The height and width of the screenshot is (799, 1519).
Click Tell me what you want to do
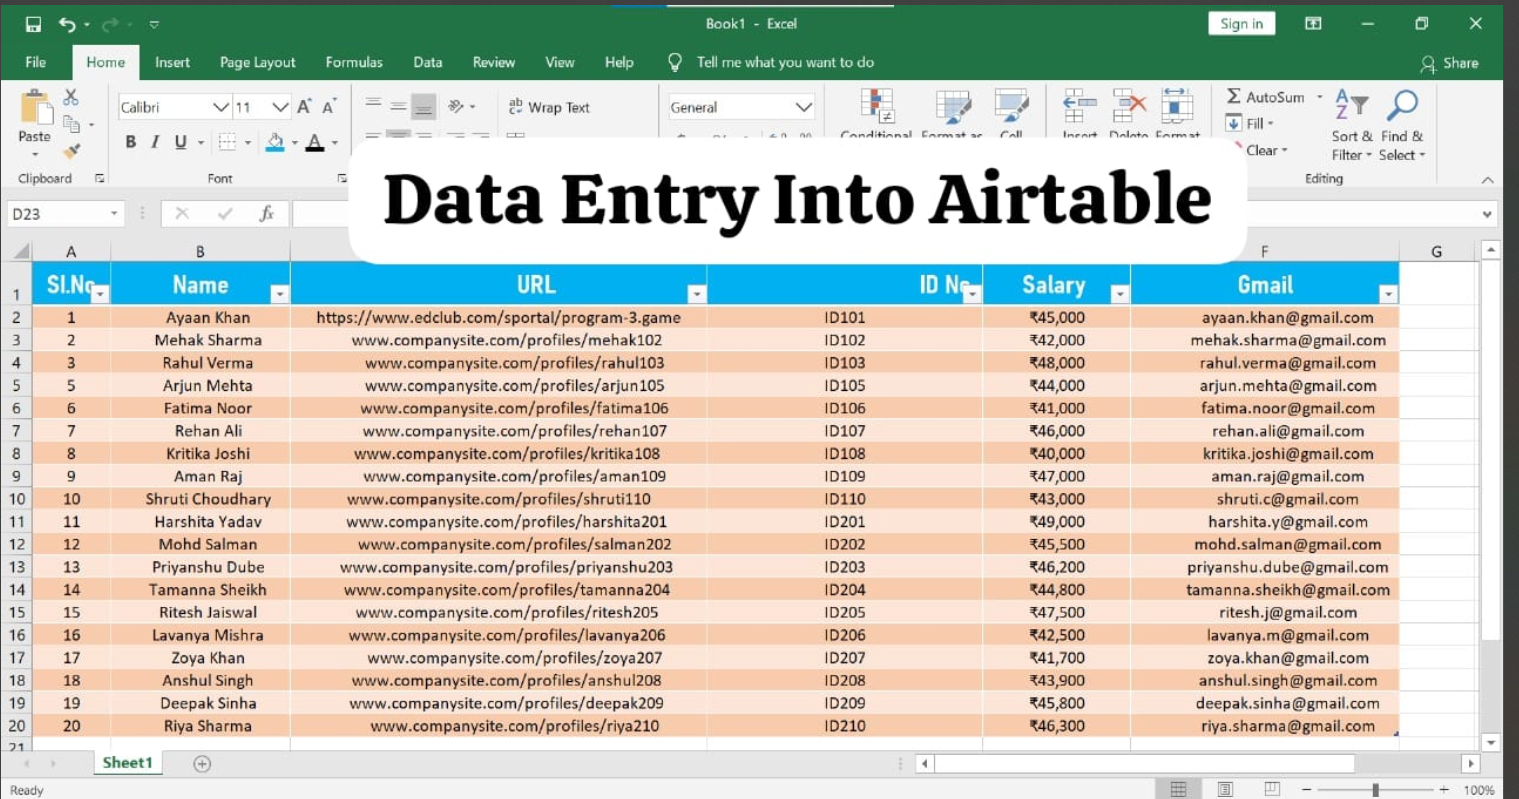click(x=785, y=62)
